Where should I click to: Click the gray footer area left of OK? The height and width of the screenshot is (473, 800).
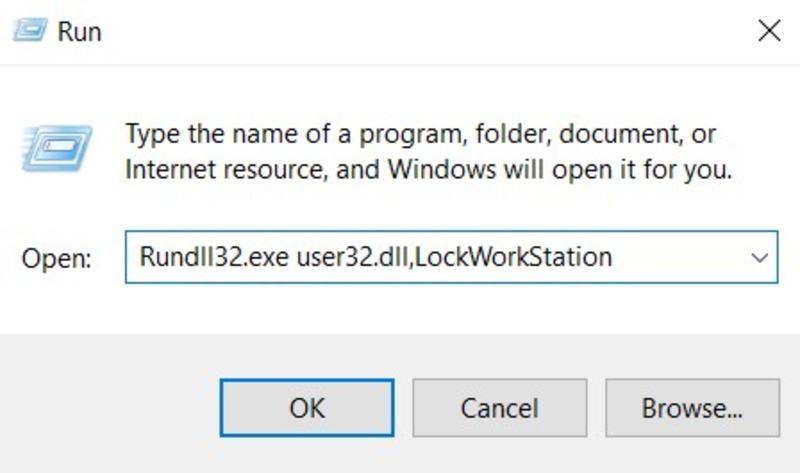point(110,408)
